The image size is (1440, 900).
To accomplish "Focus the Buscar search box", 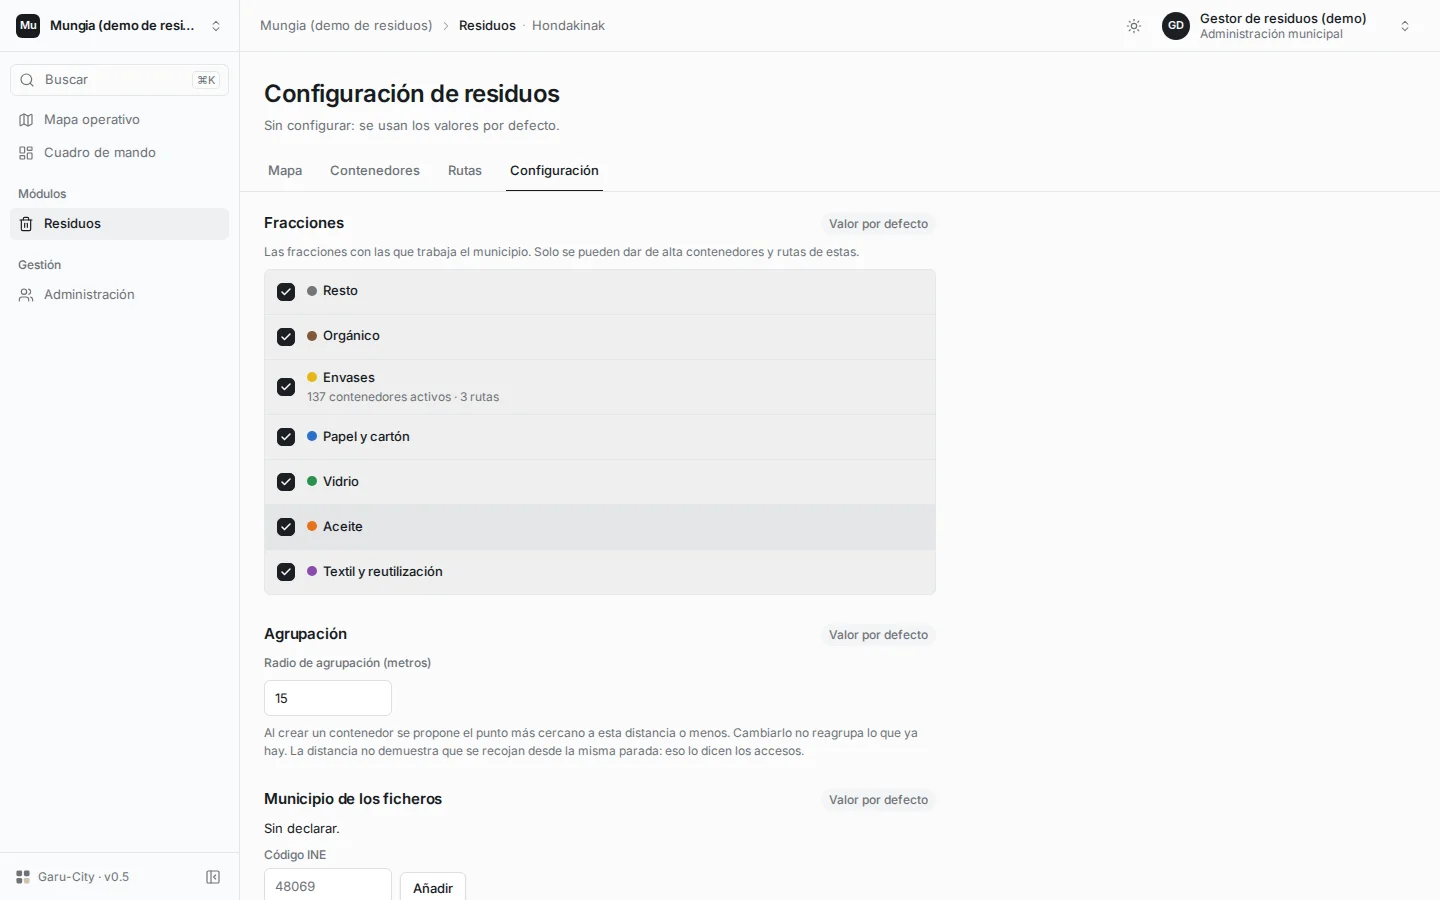I will coord(119,80).
